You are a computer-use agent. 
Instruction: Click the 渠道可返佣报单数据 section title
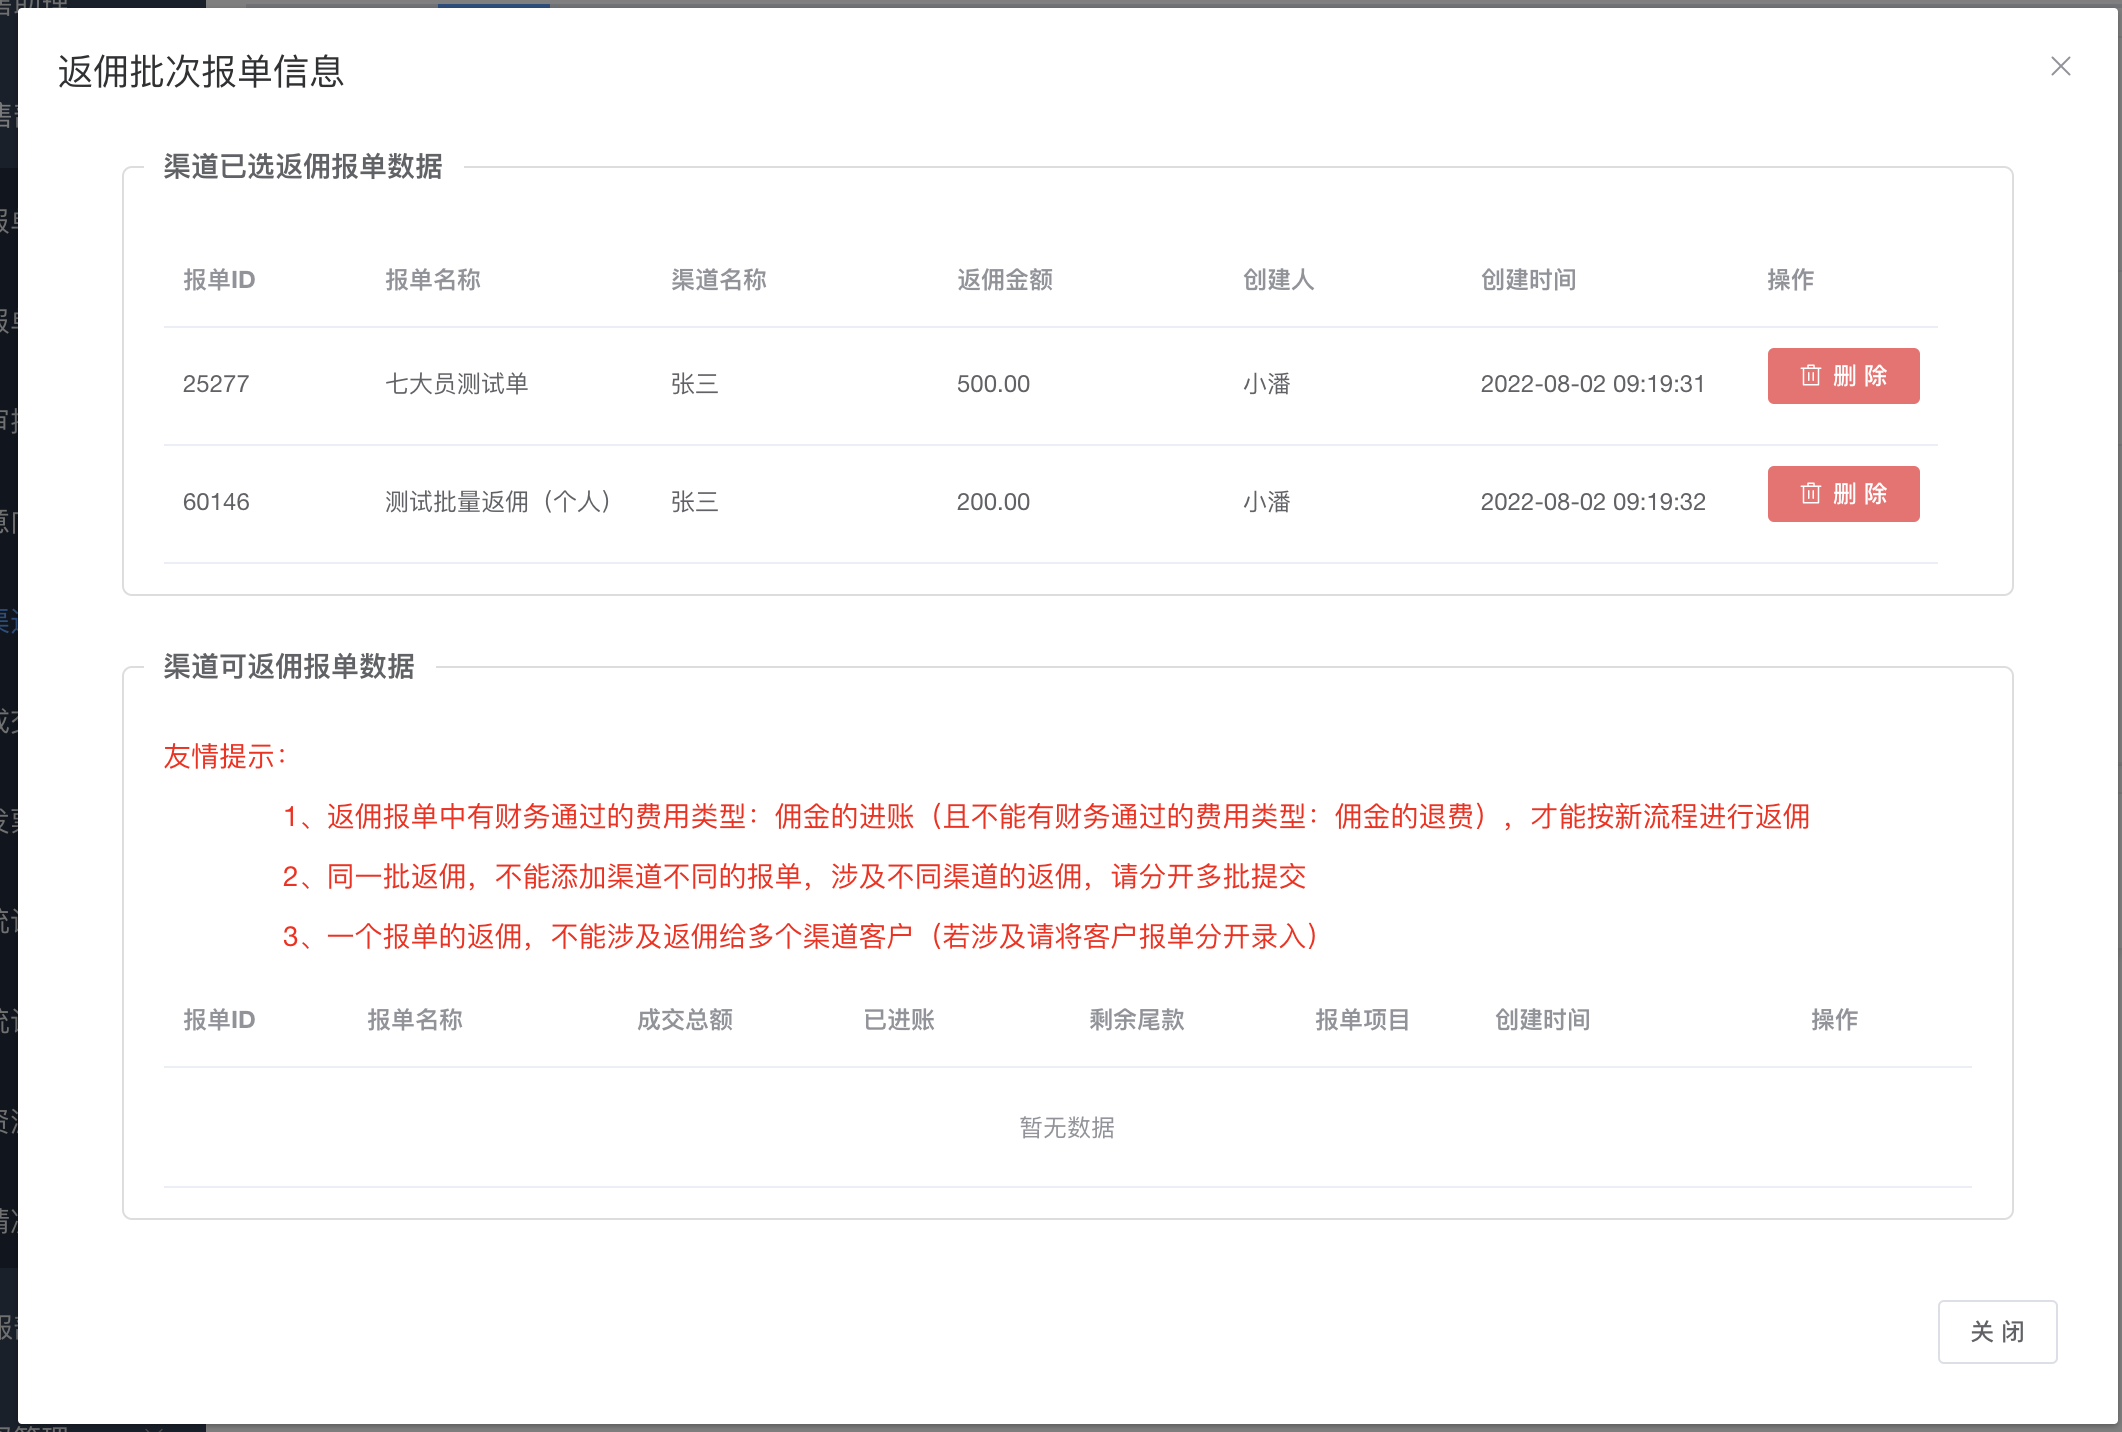click(x=288, y=667)
